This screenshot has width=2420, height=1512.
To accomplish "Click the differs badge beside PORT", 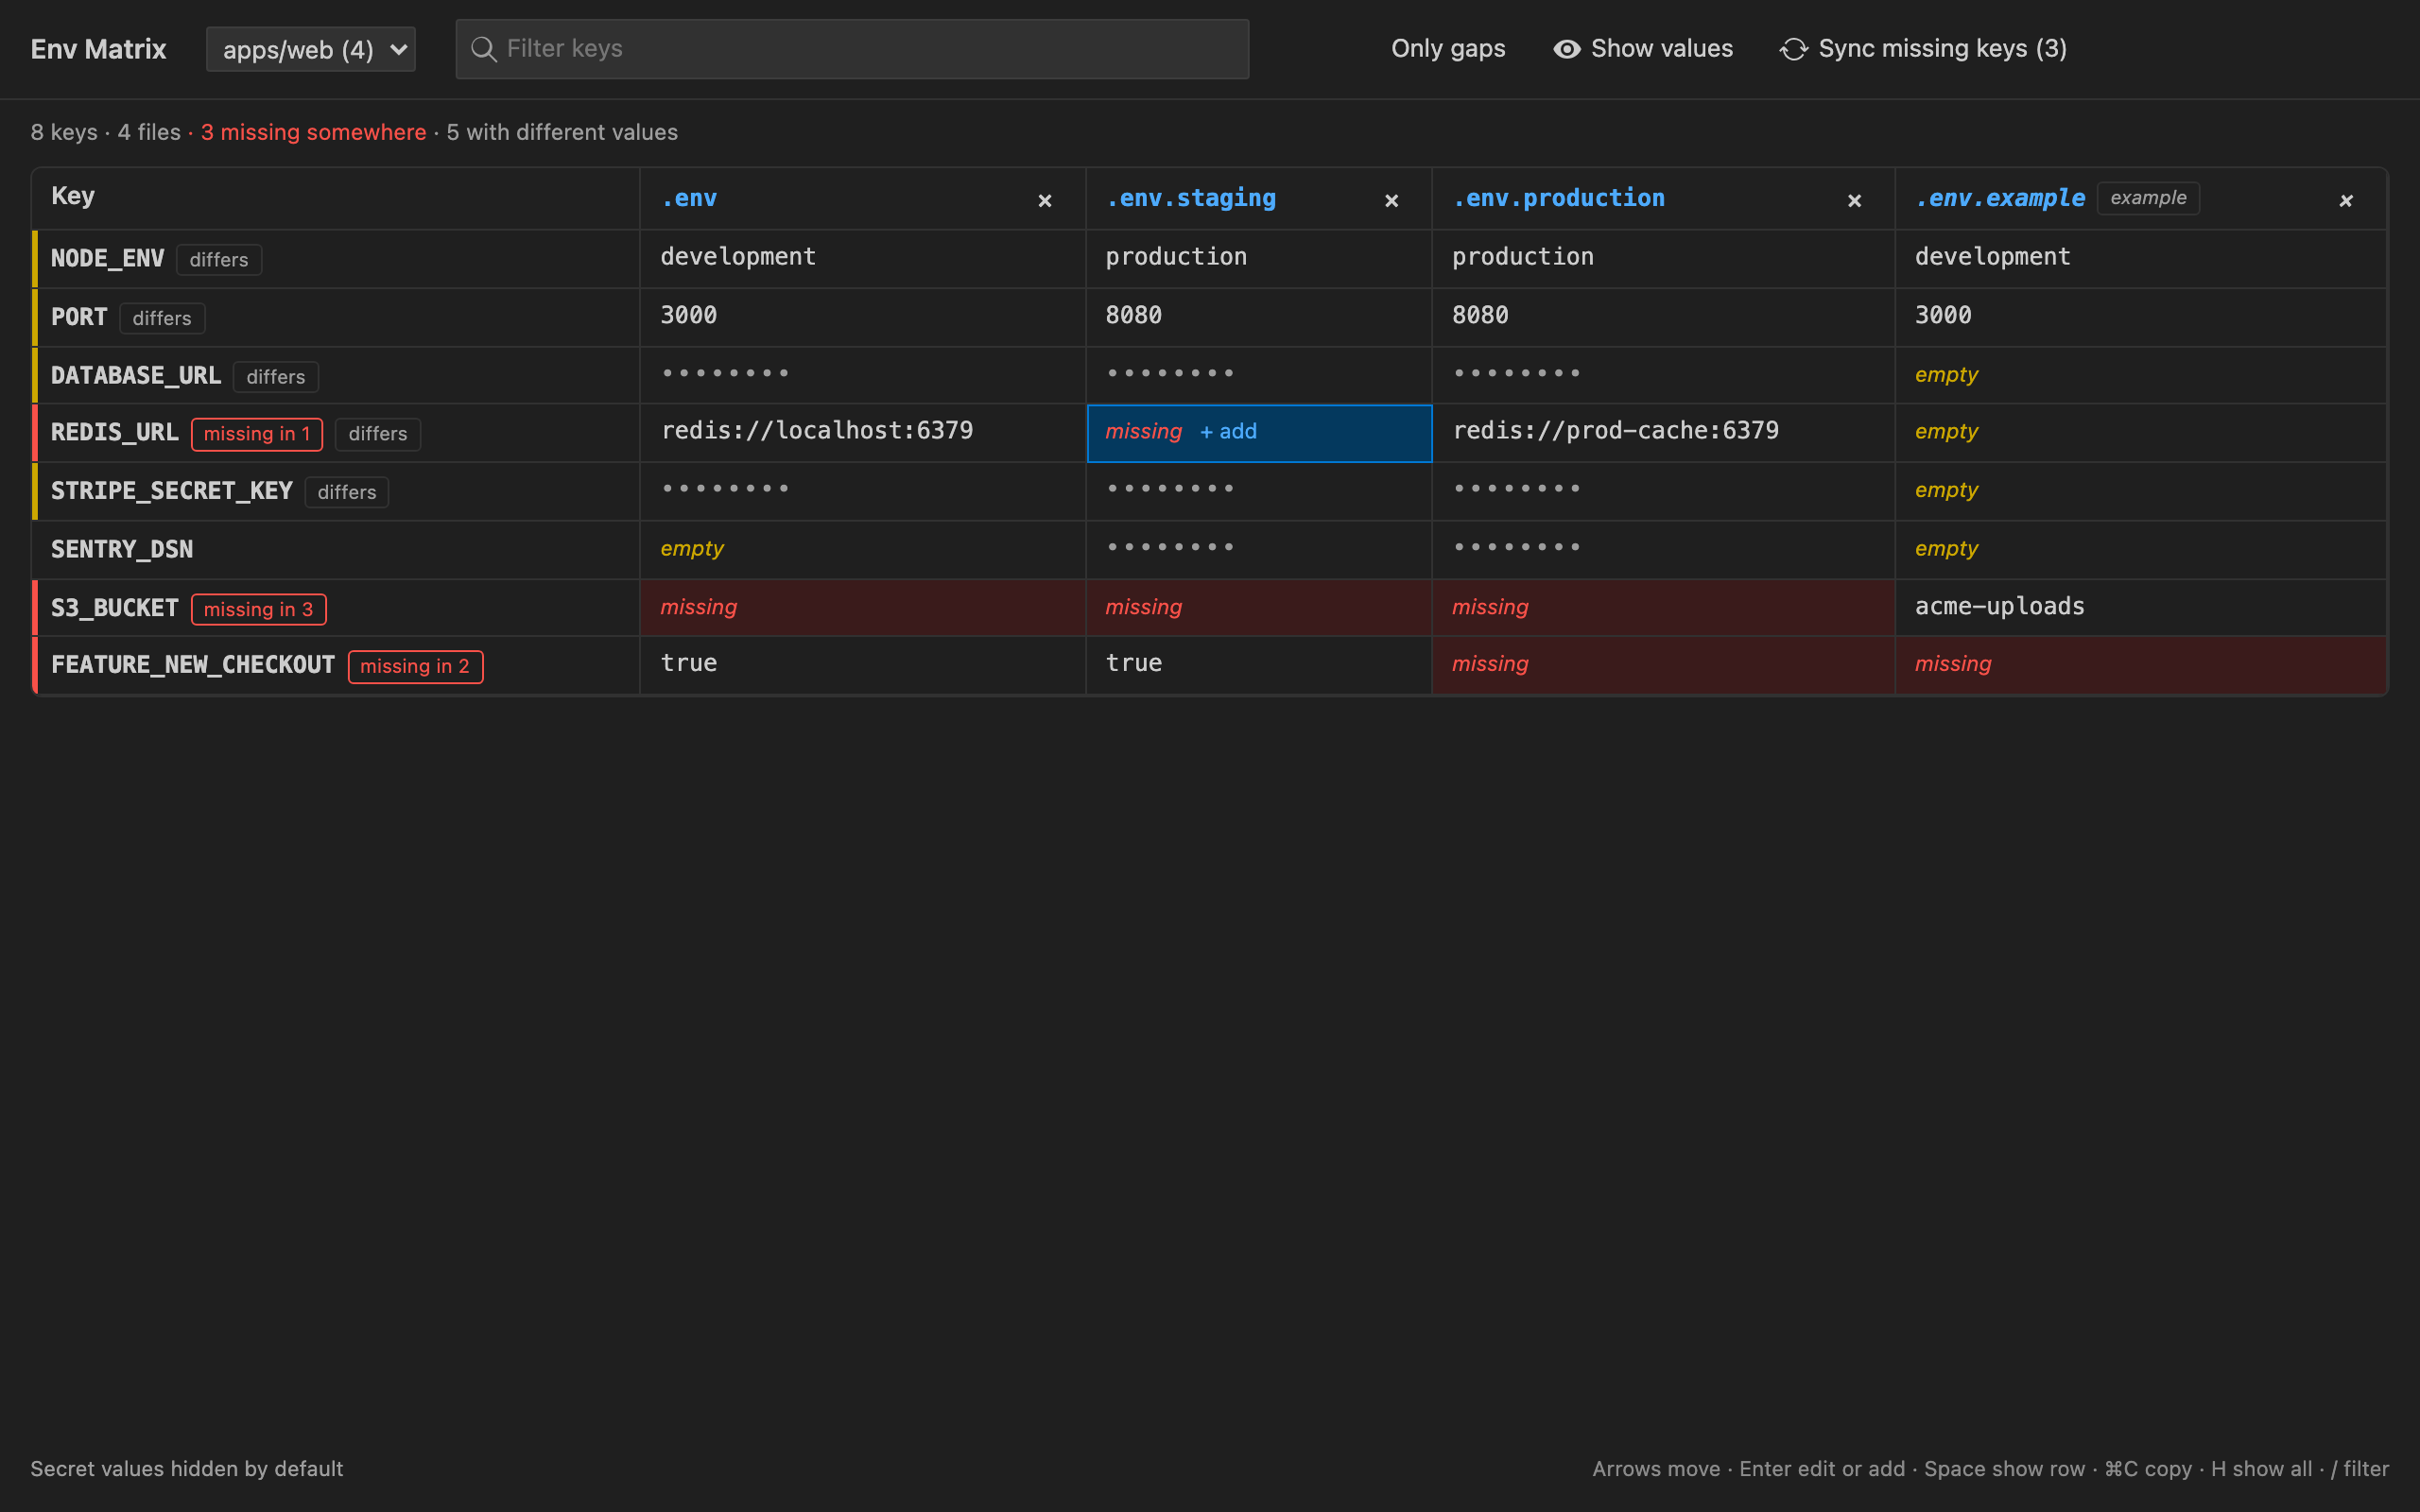I will pos(162,318).
